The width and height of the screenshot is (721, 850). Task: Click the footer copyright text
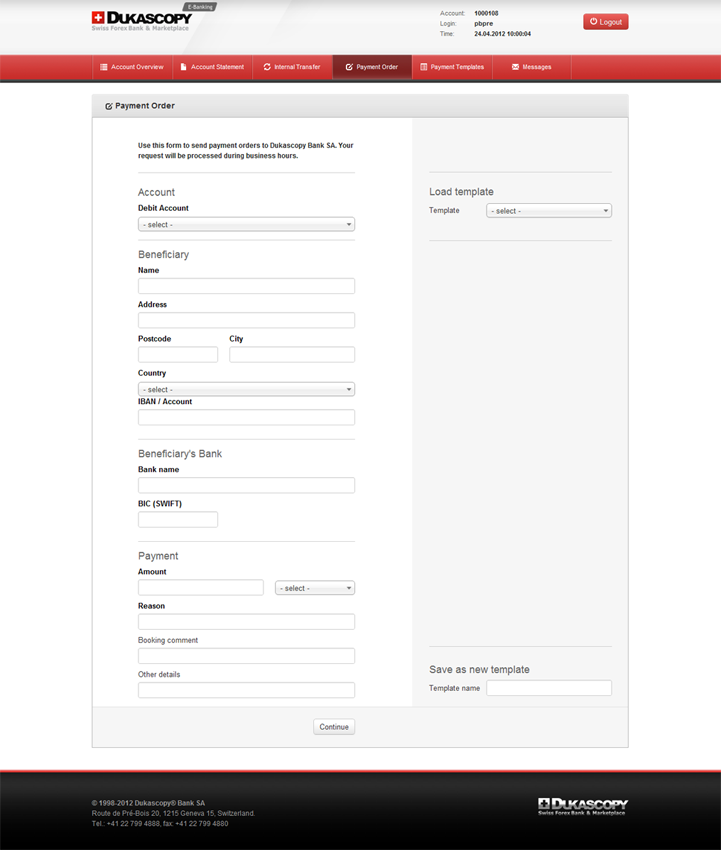(x=148, y=803)
